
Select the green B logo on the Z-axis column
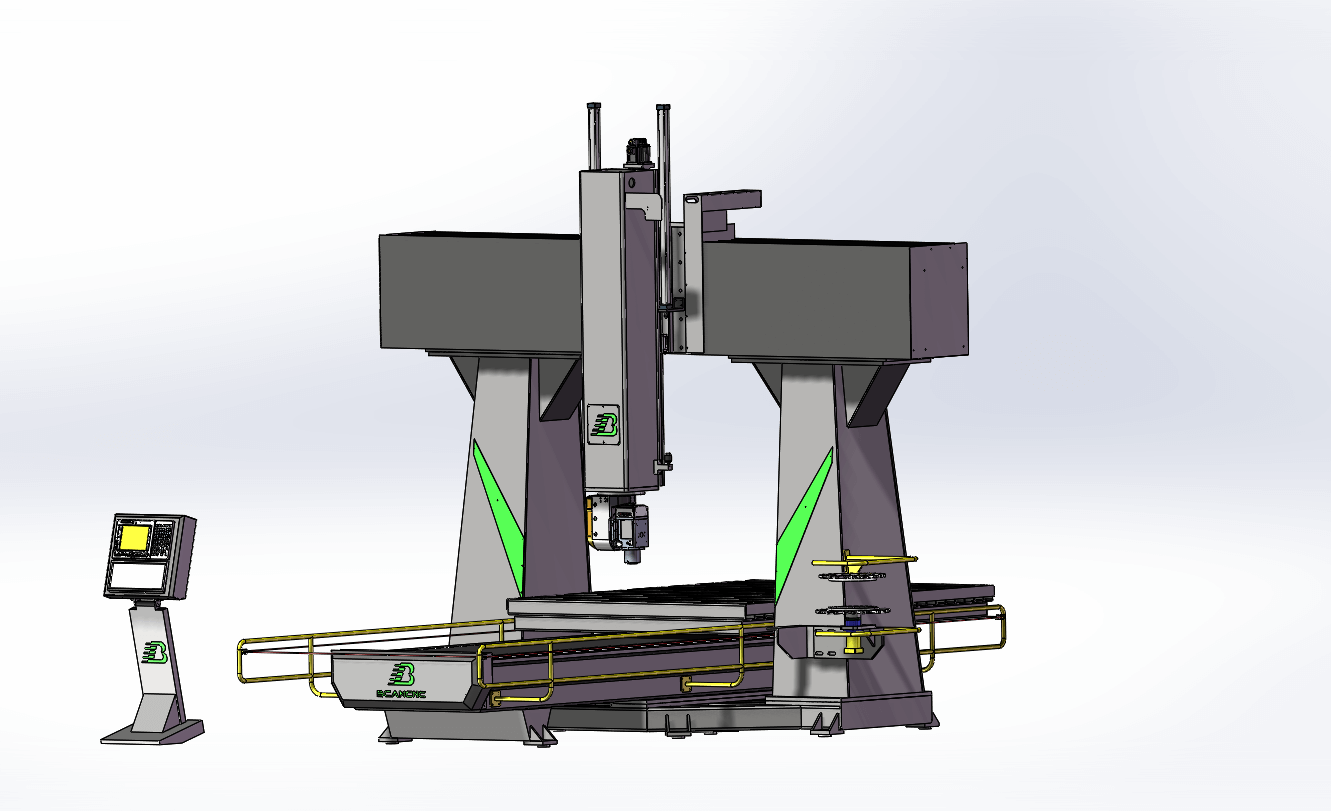[605, 424]
